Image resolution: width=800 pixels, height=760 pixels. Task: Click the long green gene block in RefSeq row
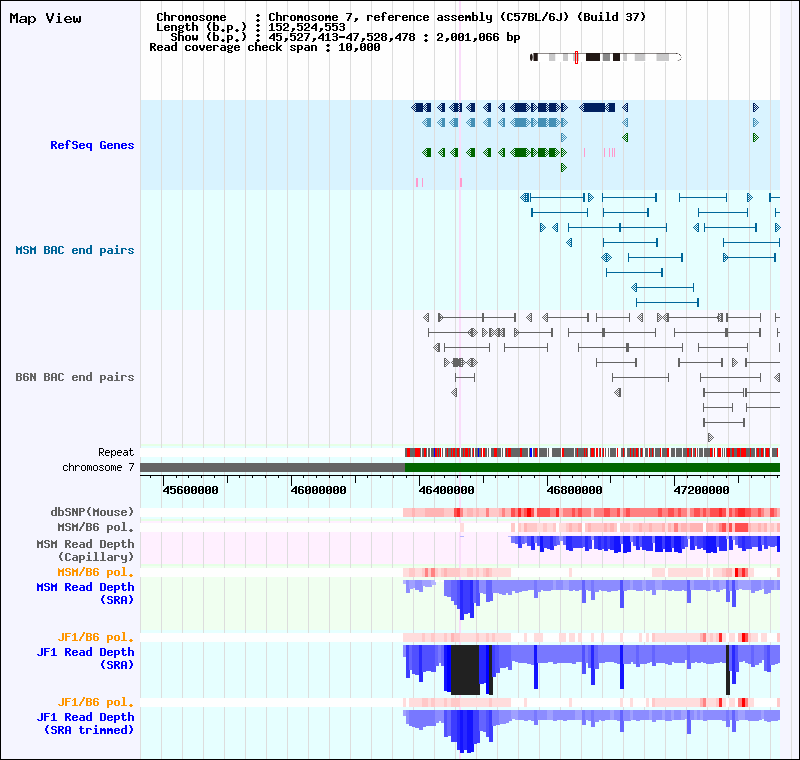tap(520, 153)
